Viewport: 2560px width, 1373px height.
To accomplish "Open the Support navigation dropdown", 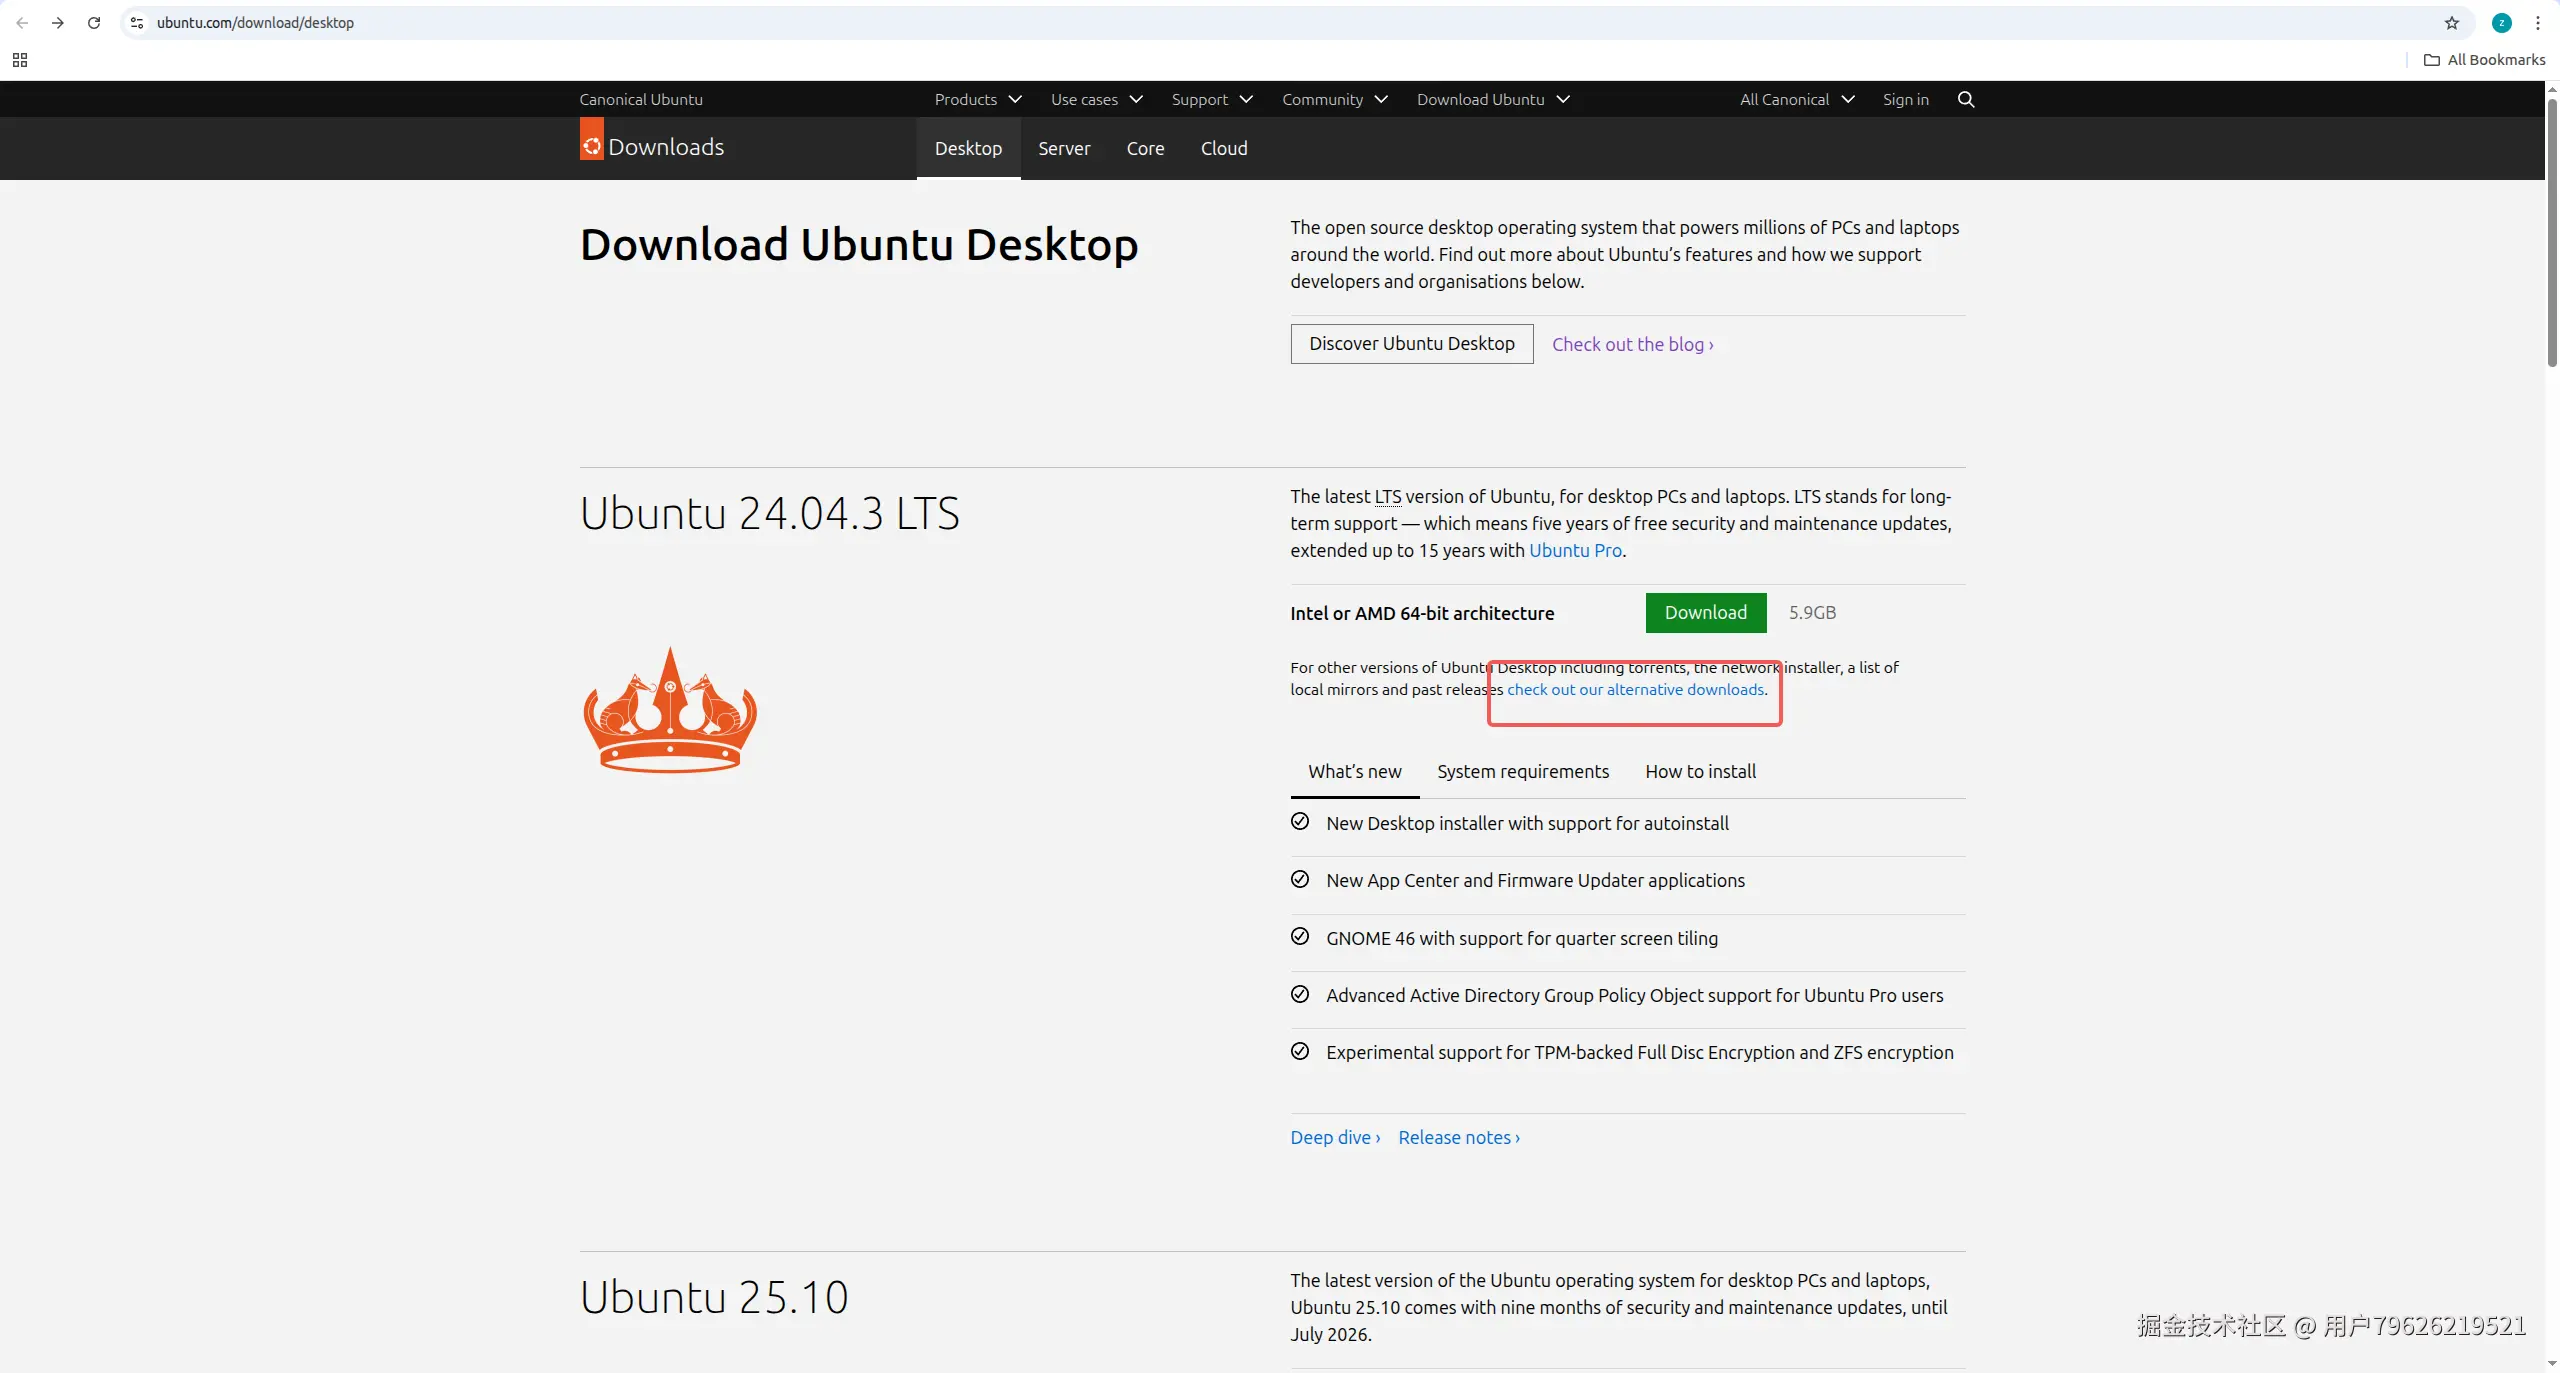I will [x=1211, y=99].
